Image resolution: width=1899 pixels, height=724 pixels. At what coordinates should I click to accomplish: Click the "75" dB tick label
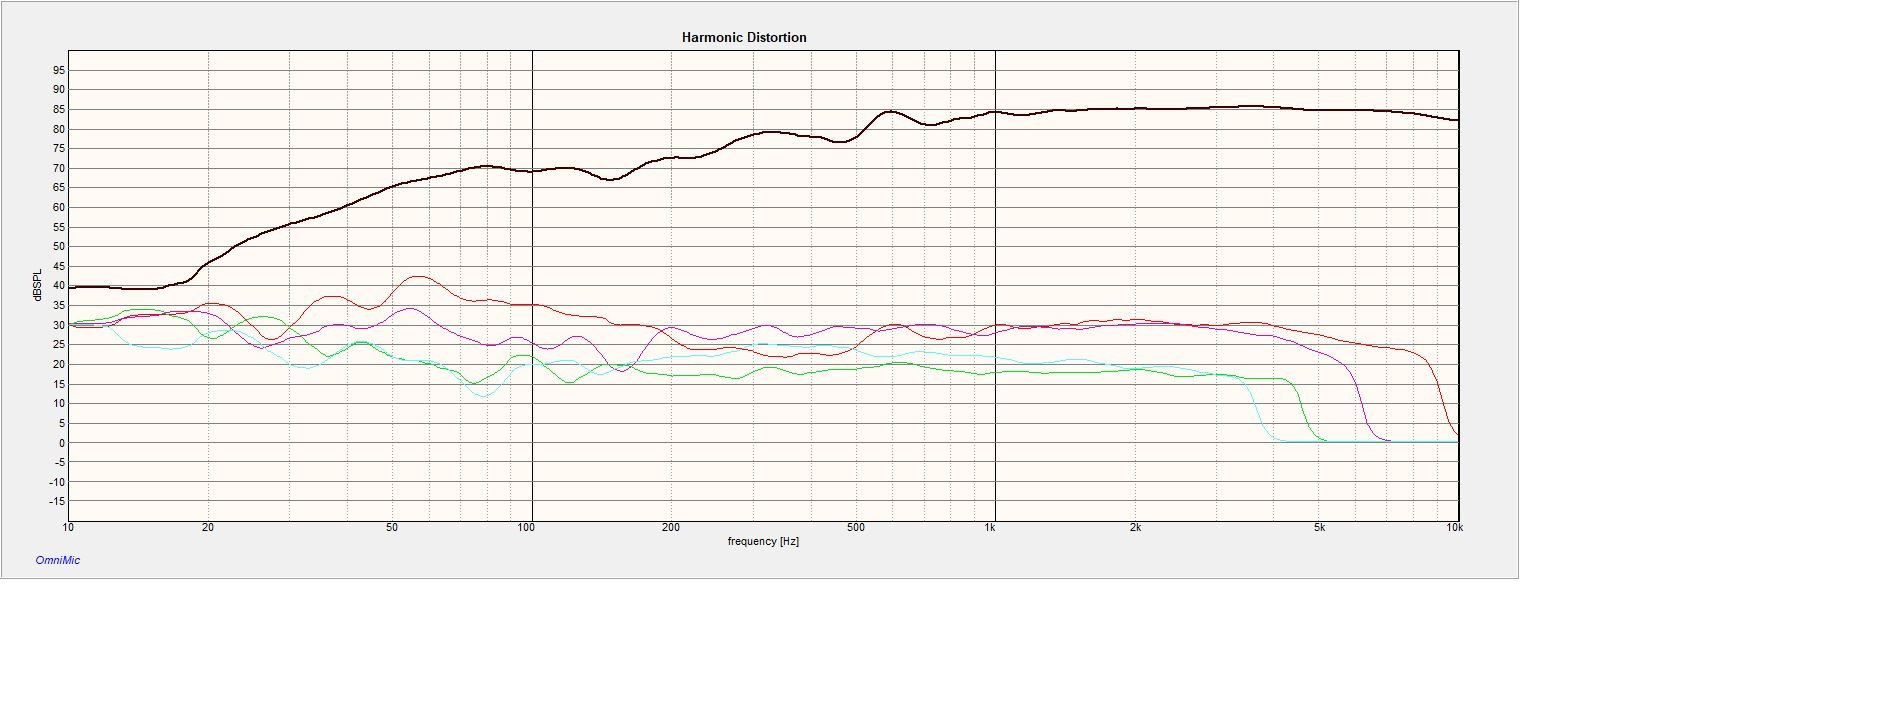tap(59, 149)
